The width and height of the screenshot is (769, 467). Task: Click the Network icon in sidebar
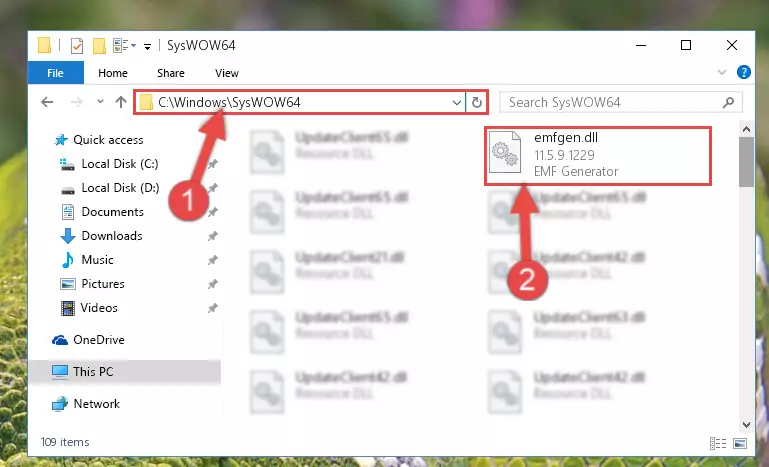(x=60, y=404)
